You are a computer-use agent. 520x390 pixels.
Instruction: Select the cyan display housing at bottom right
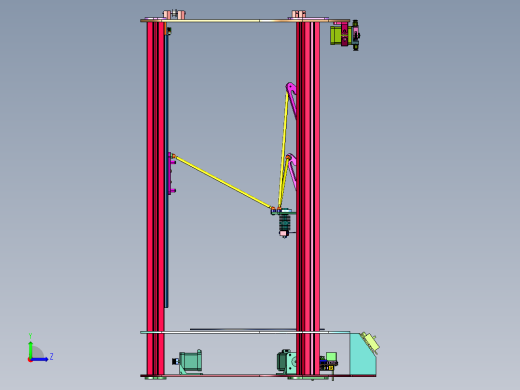362,354
